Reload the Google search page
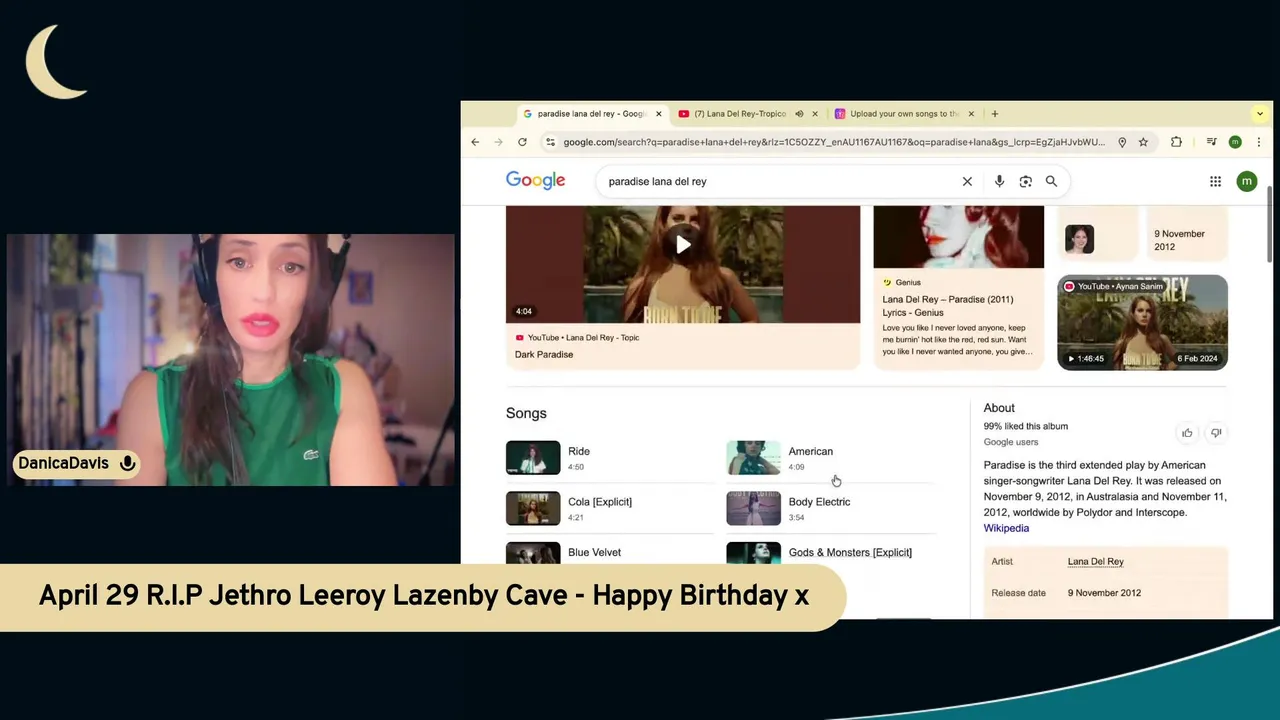1280x720 pixels. [x=522, y=142]
